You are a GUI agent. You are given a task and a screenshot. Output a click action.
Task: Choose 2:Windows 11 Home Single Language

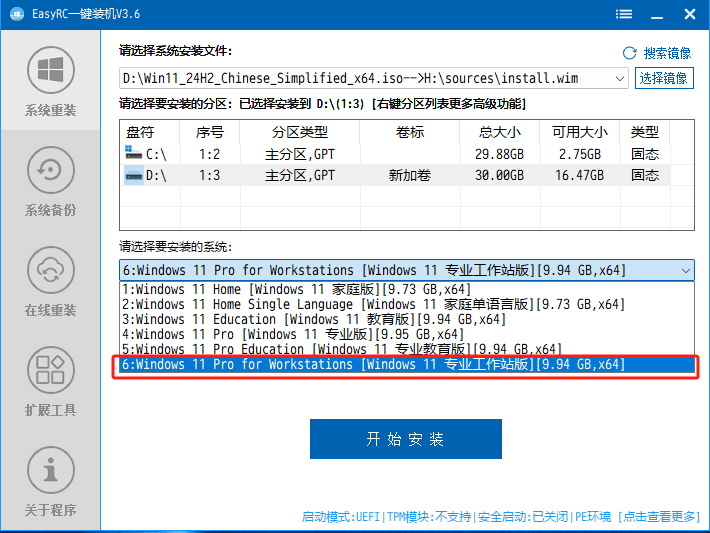click(x=407, y=304)
